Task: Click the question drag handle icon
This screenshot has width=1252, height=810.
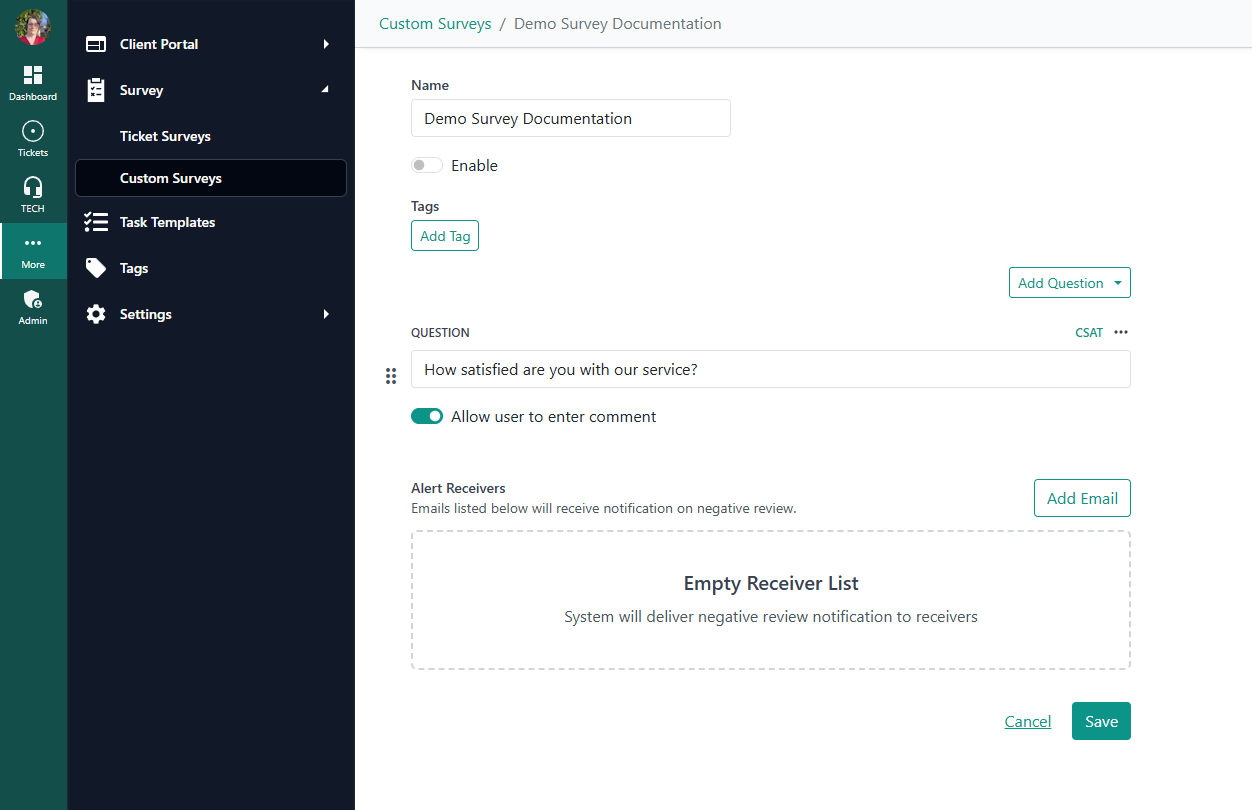Action: pyautogui.click(x=391, y=376)
